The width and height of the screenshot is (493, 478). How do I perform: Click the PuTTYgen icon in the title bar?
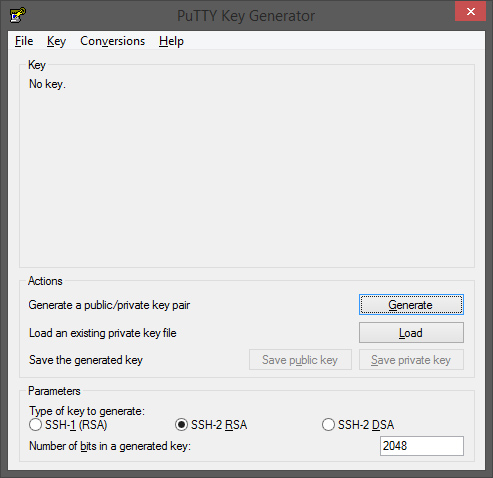18,15
